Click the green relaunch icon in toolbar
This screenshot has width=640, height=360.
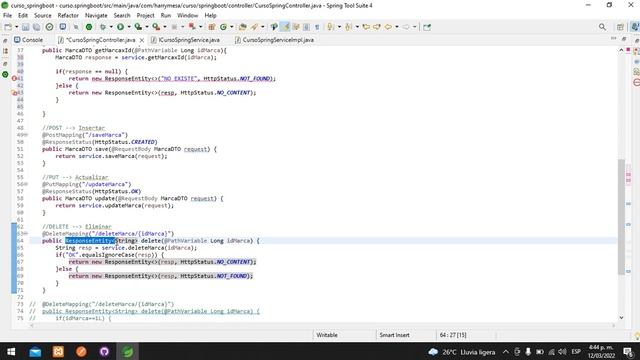click(89, 27)
